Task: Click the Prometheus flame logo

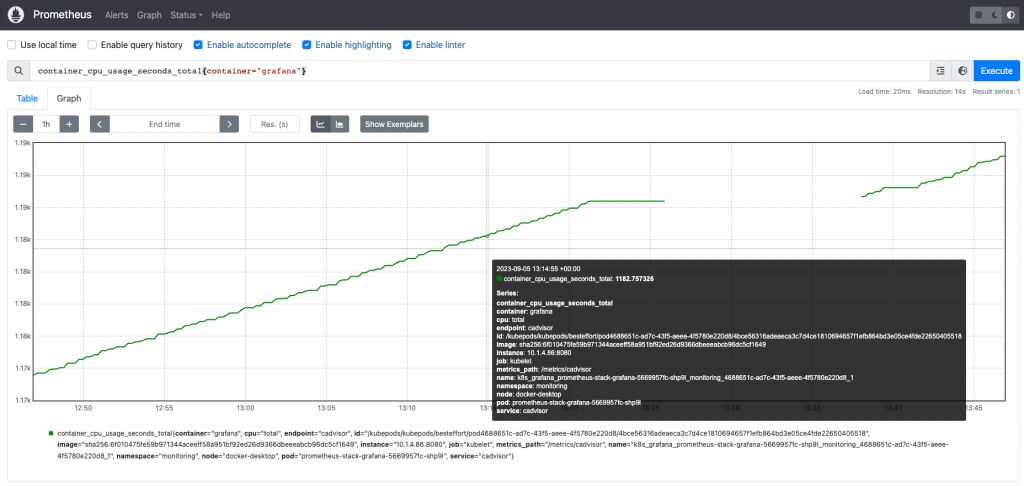Action: point(17,14)
